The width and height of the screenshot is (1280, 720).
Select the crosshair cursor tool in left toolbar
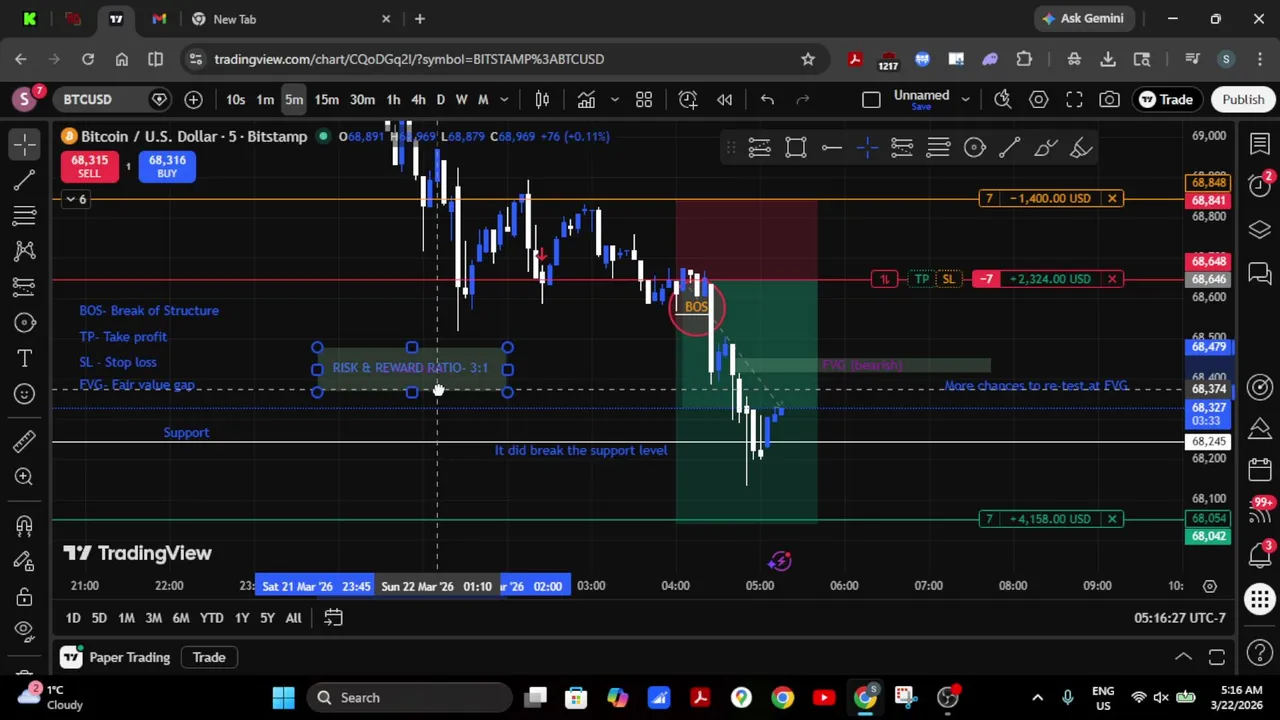click(x=25, y=145)
